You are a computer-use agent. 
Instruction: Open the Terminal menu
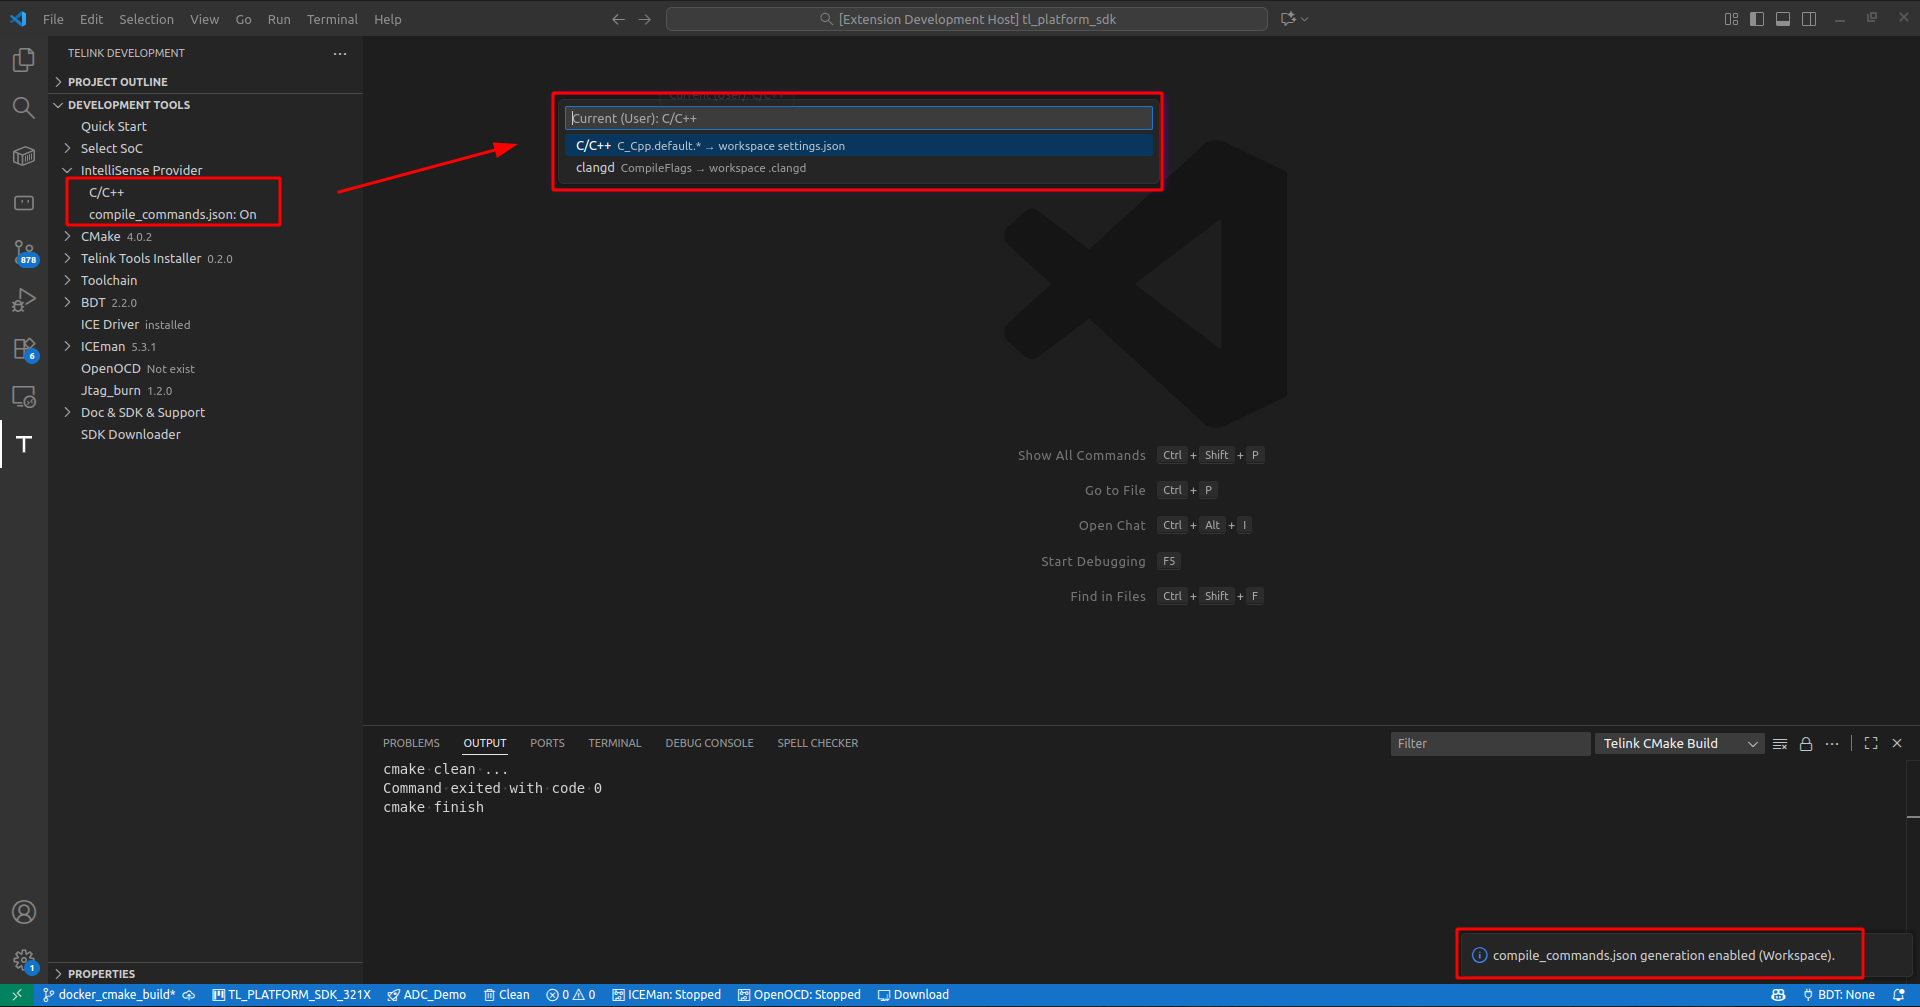coord(332,19)
